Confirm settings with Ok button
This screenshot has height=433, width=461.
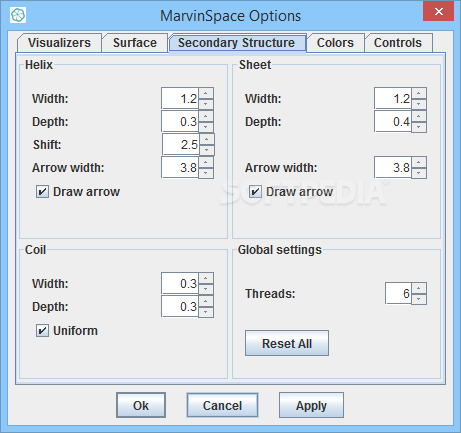(x=141, y=405)
